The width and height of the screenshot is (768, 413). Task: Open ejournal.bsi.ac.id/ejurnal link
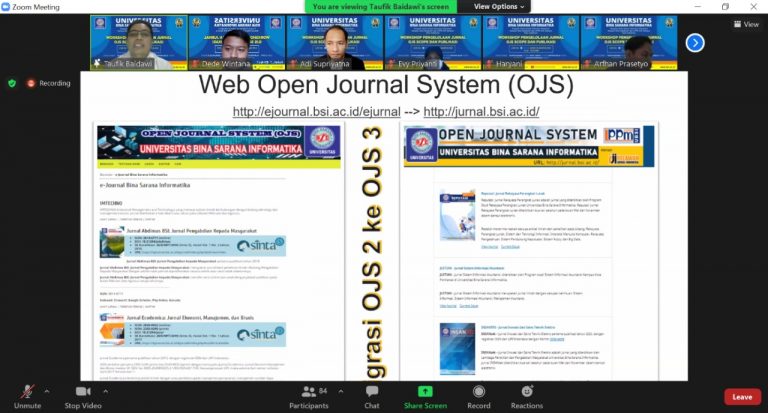click(x=316, y=112)
